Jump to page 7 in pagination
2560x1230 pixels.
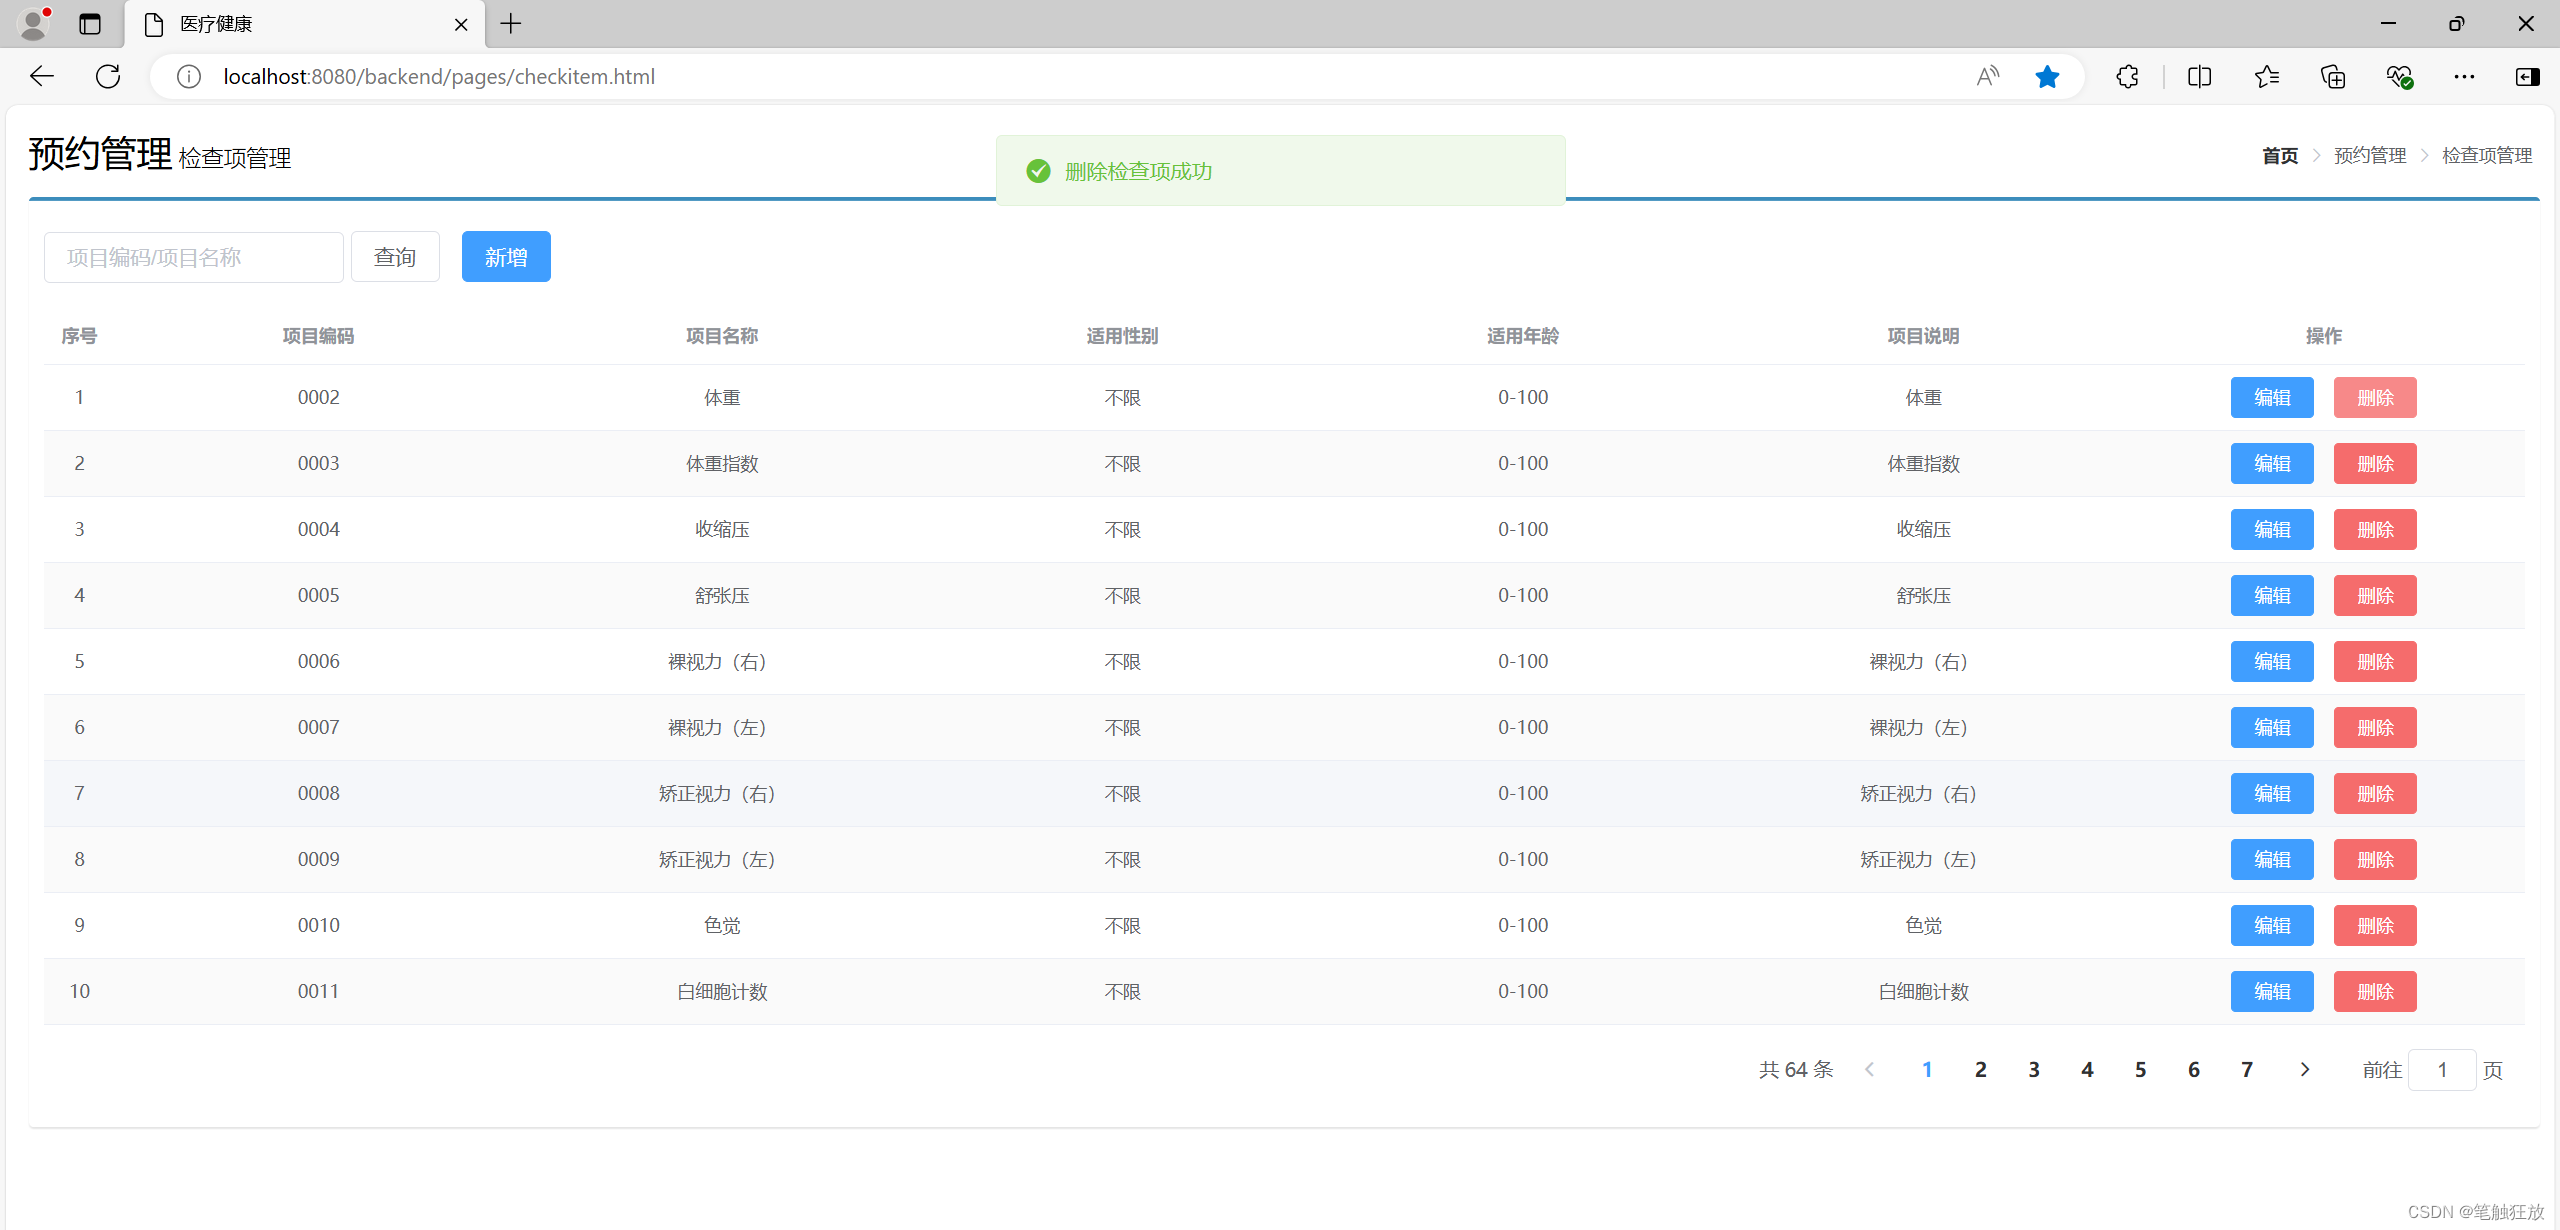pos(2247,1070)
